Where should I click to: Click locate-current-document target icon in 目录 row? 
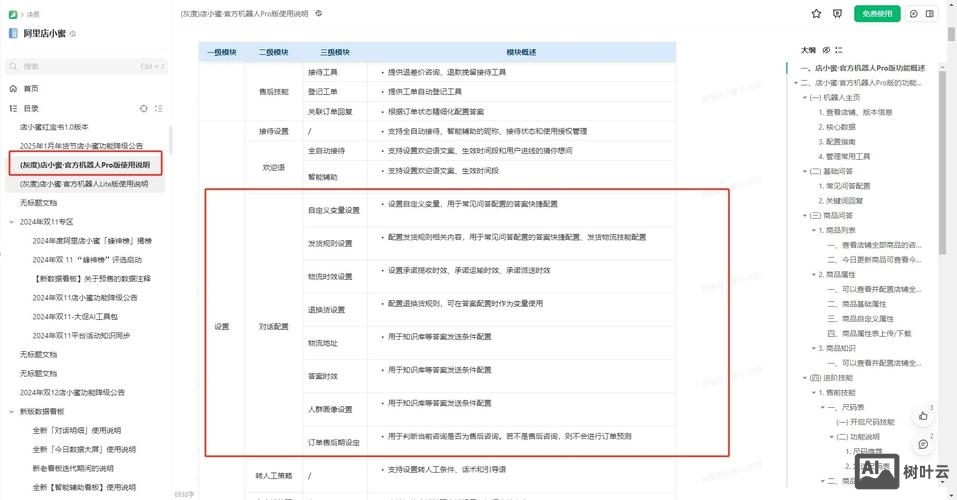[143, 108]
